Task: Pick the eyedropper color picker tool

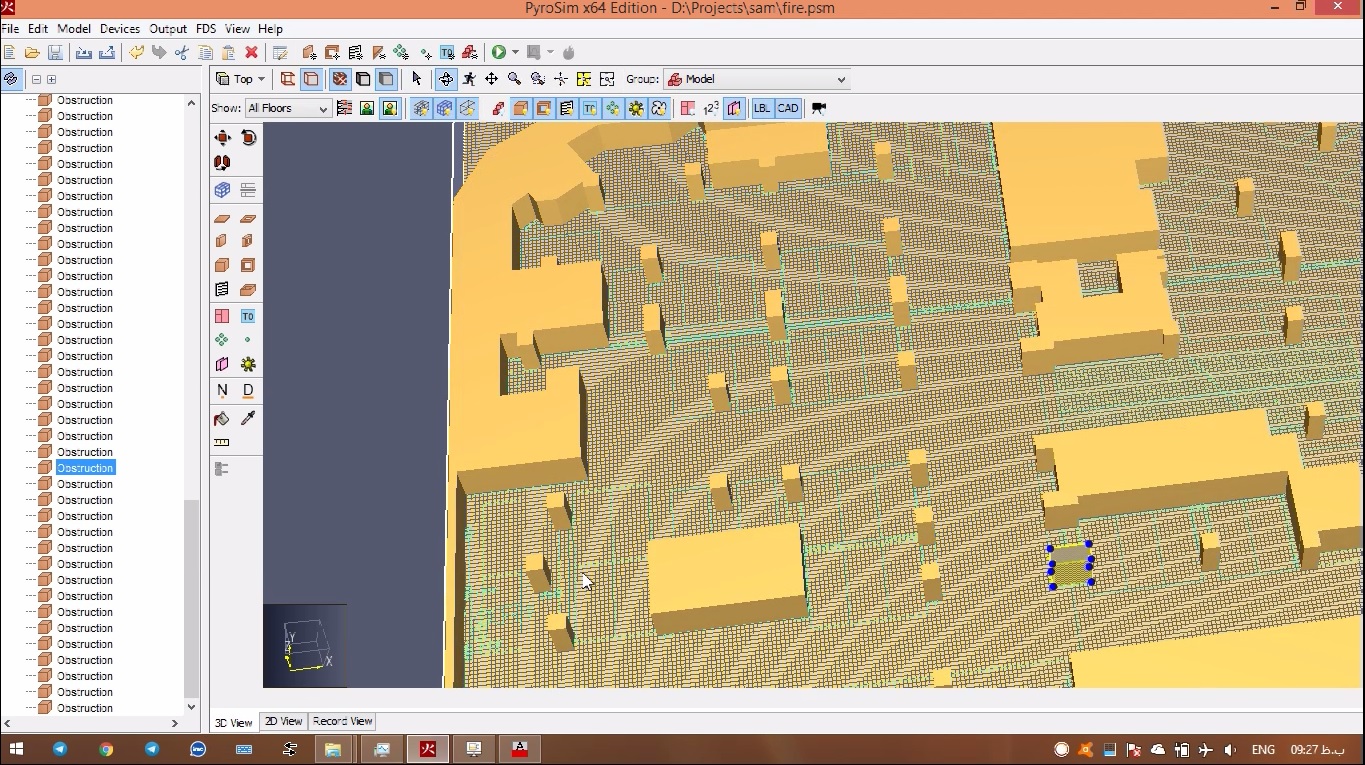Action: [248, 418]
